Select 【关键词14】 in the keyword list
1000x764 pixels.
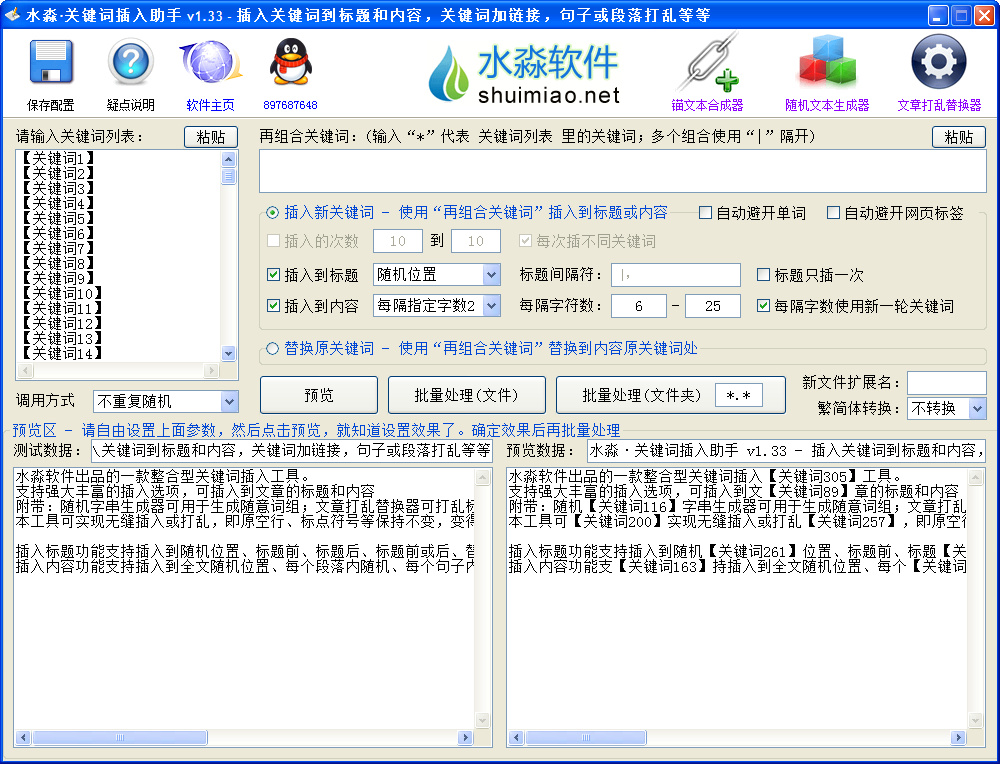click(x=61, y=353)
